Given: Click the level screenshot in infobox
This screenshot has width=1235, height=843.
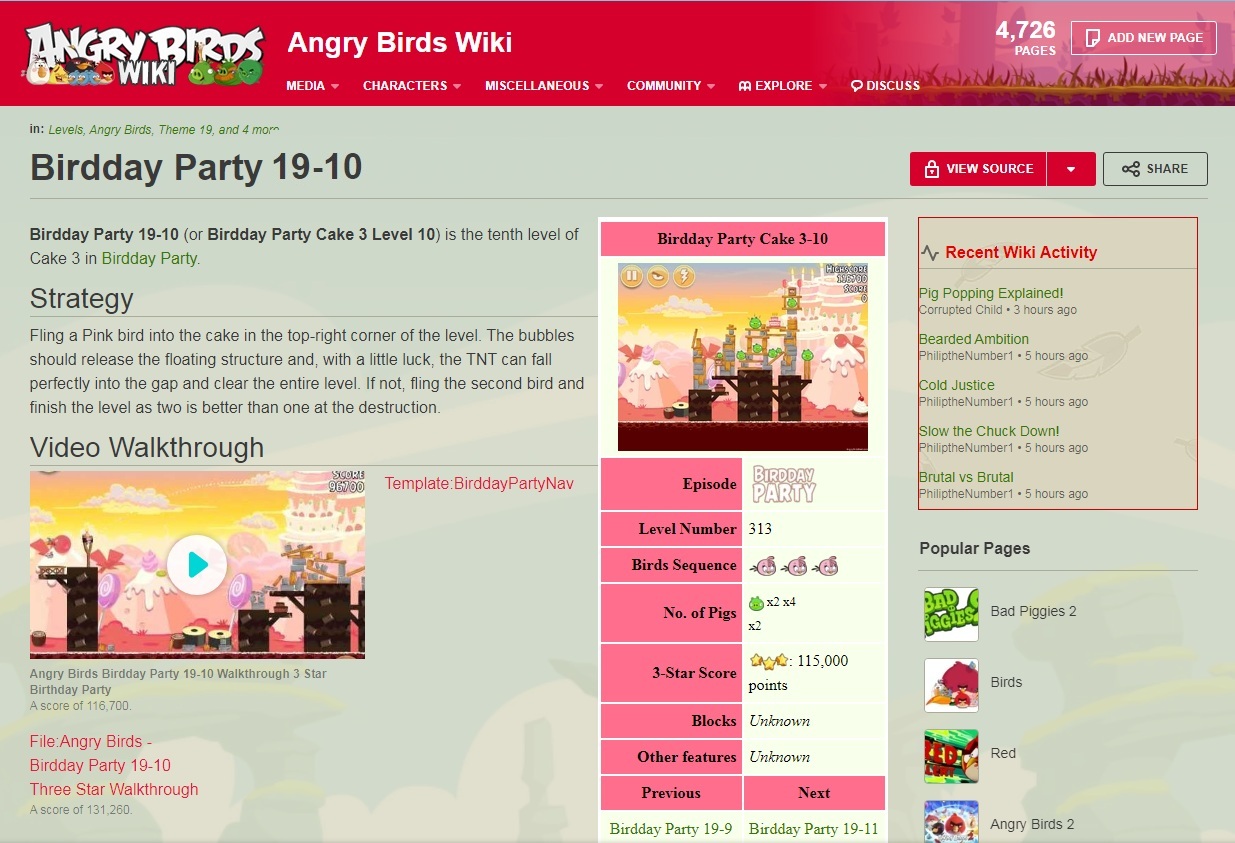Looking at the screenshot, I should tap(743, 356).
